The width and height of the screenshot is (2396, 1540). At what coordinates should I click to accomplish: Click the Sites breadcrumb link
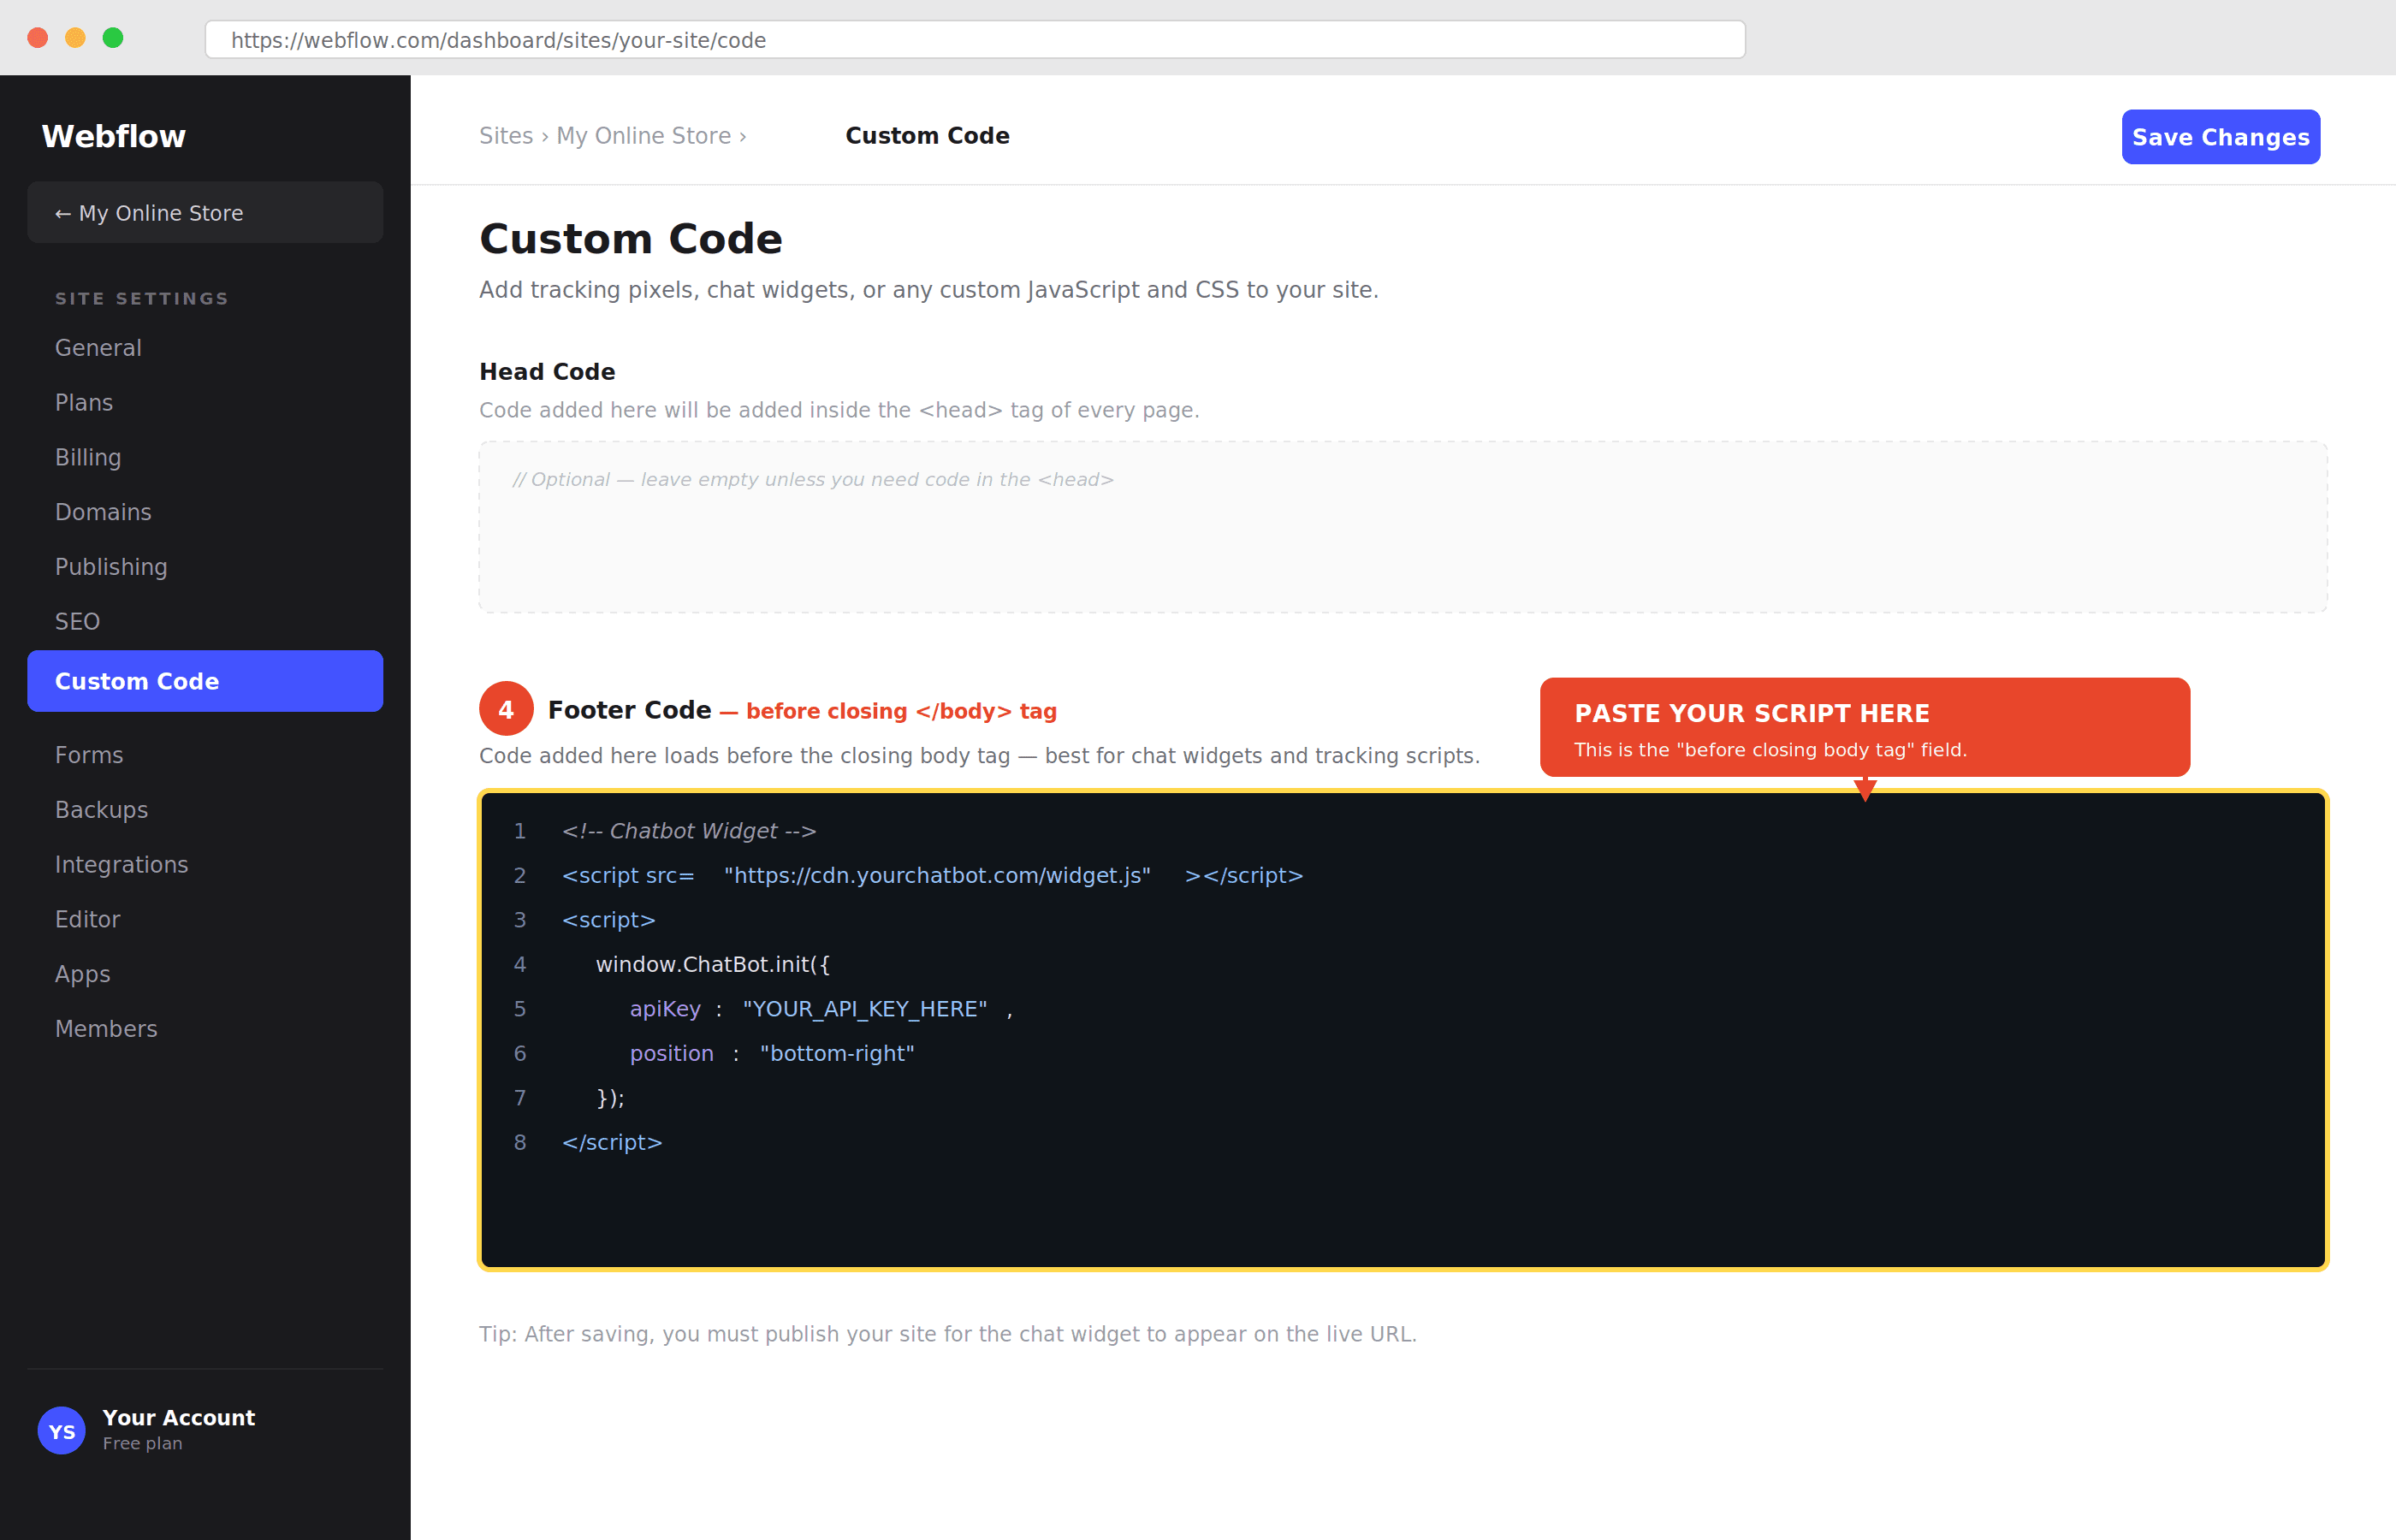(505, 135)
